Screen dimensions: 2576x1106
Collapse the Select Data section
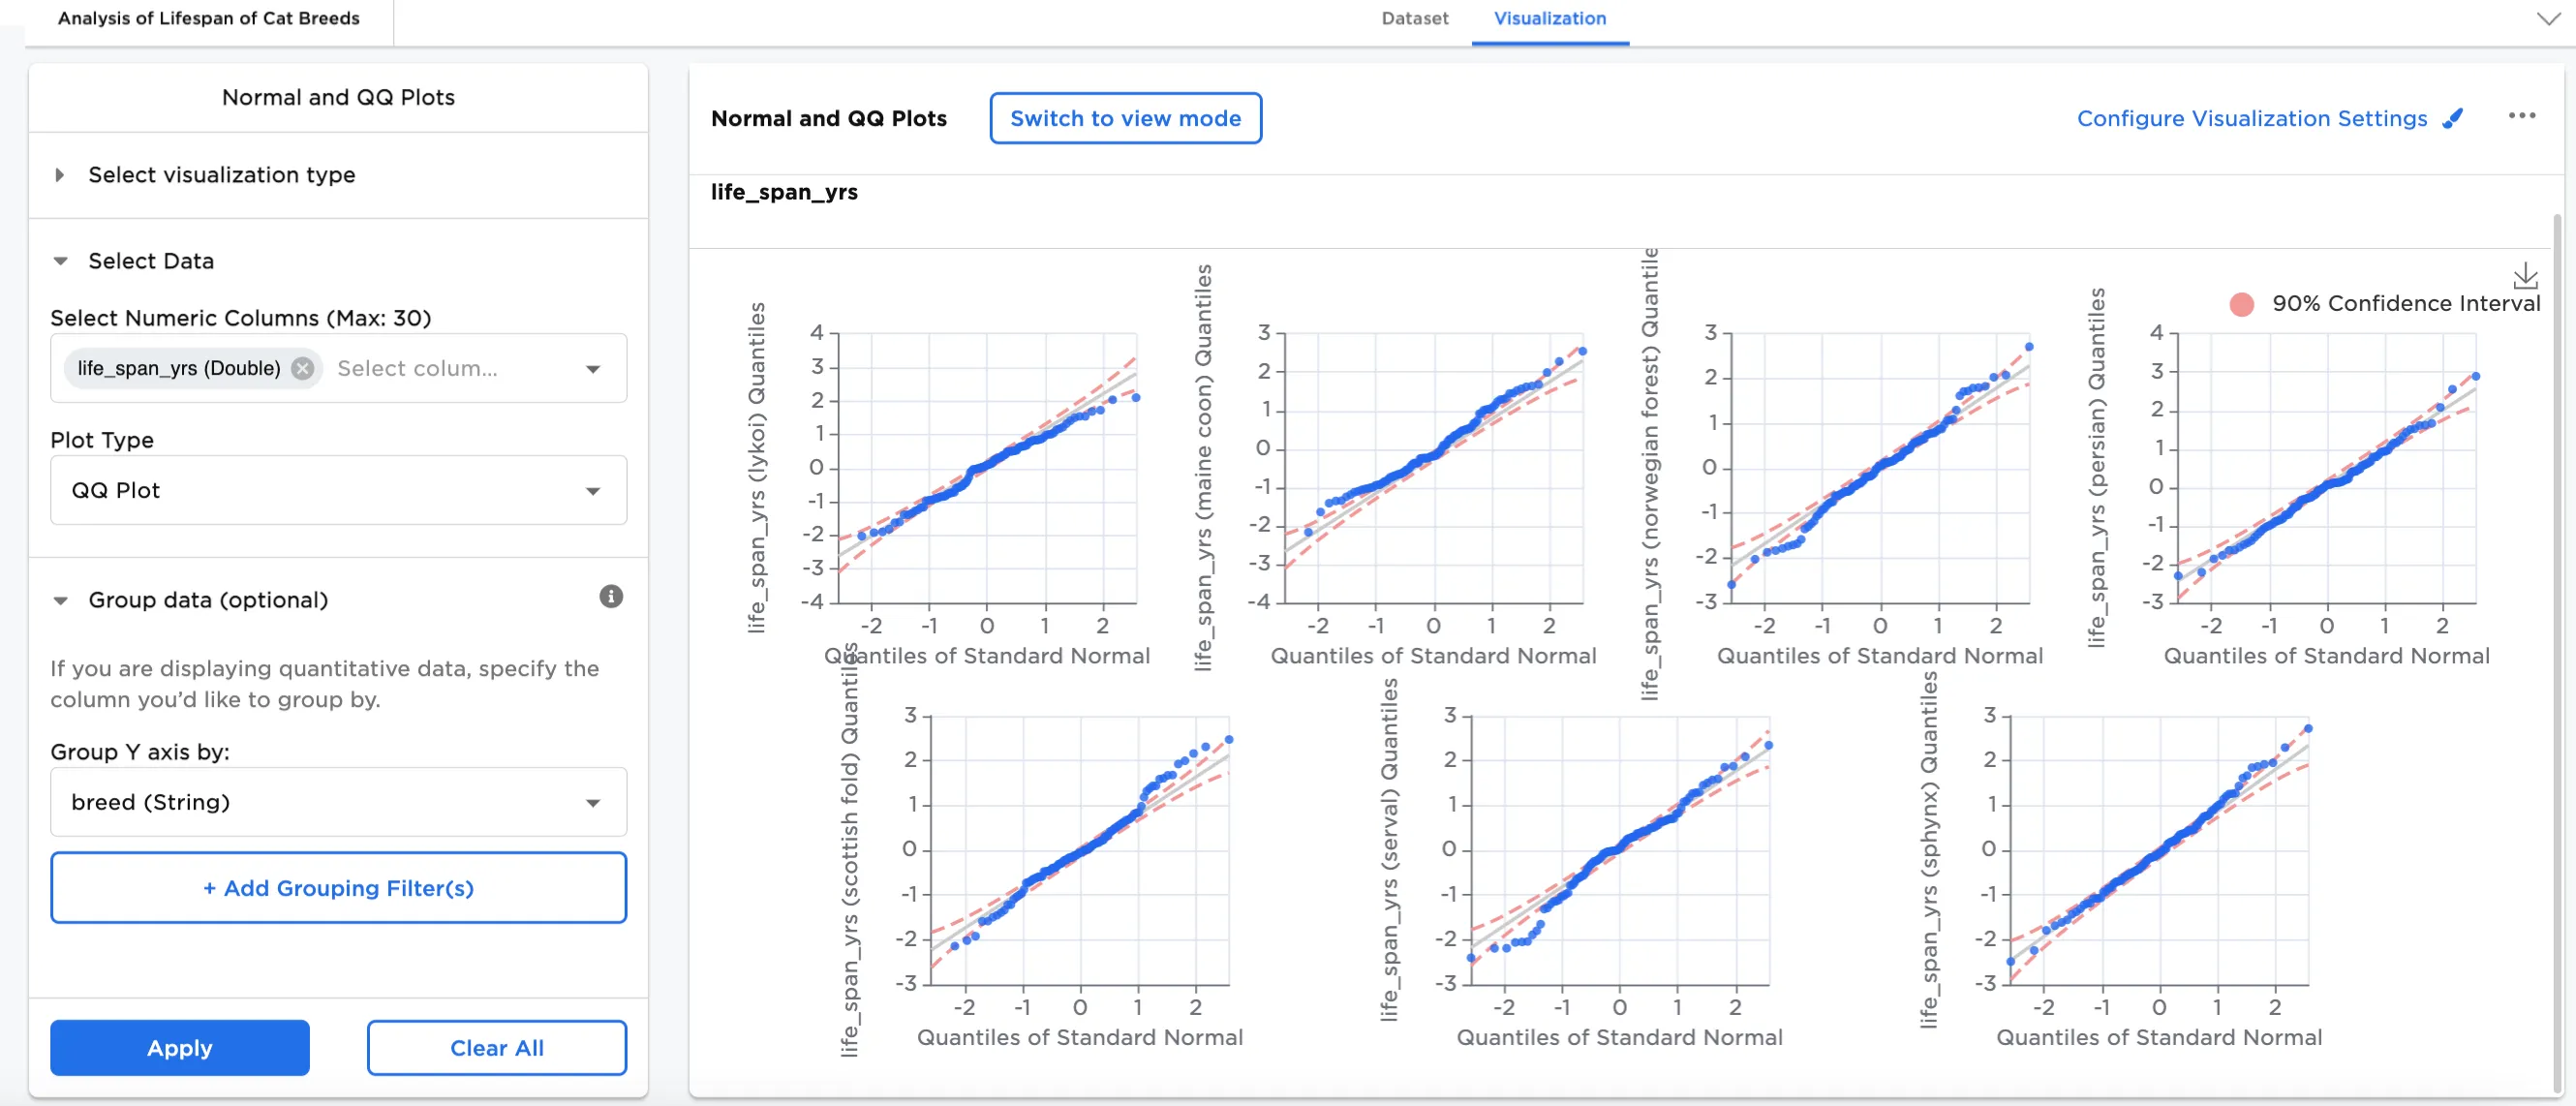coord(60,261)
